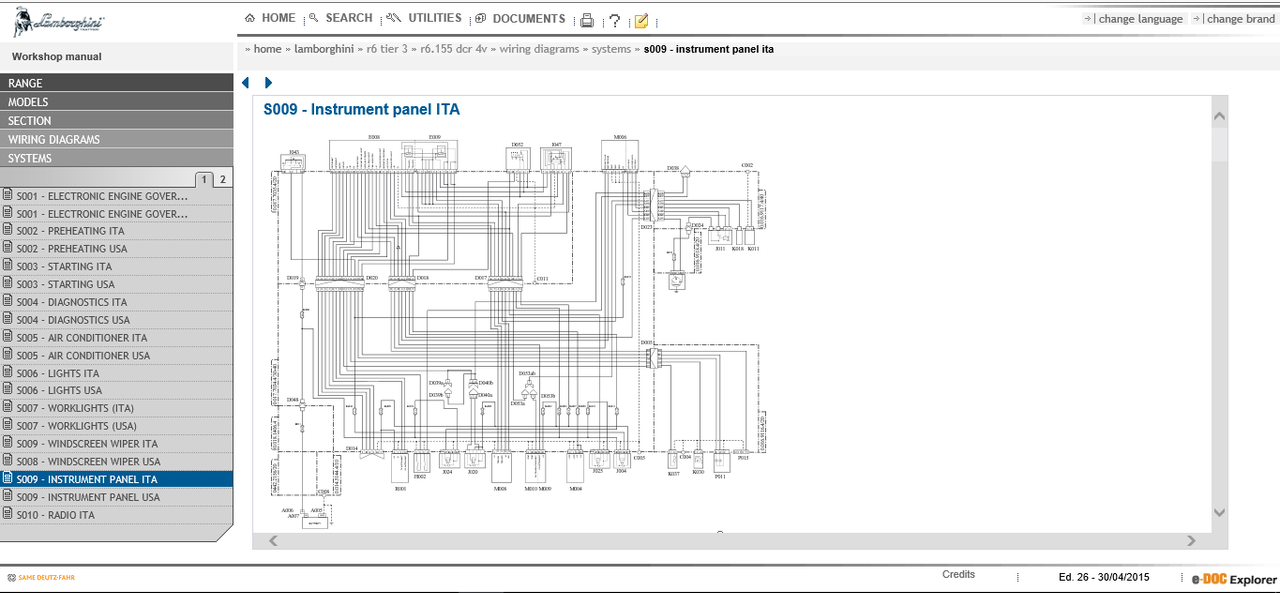
Task: Click 'systems' breadcrumb link
Action: pos(611,49)
